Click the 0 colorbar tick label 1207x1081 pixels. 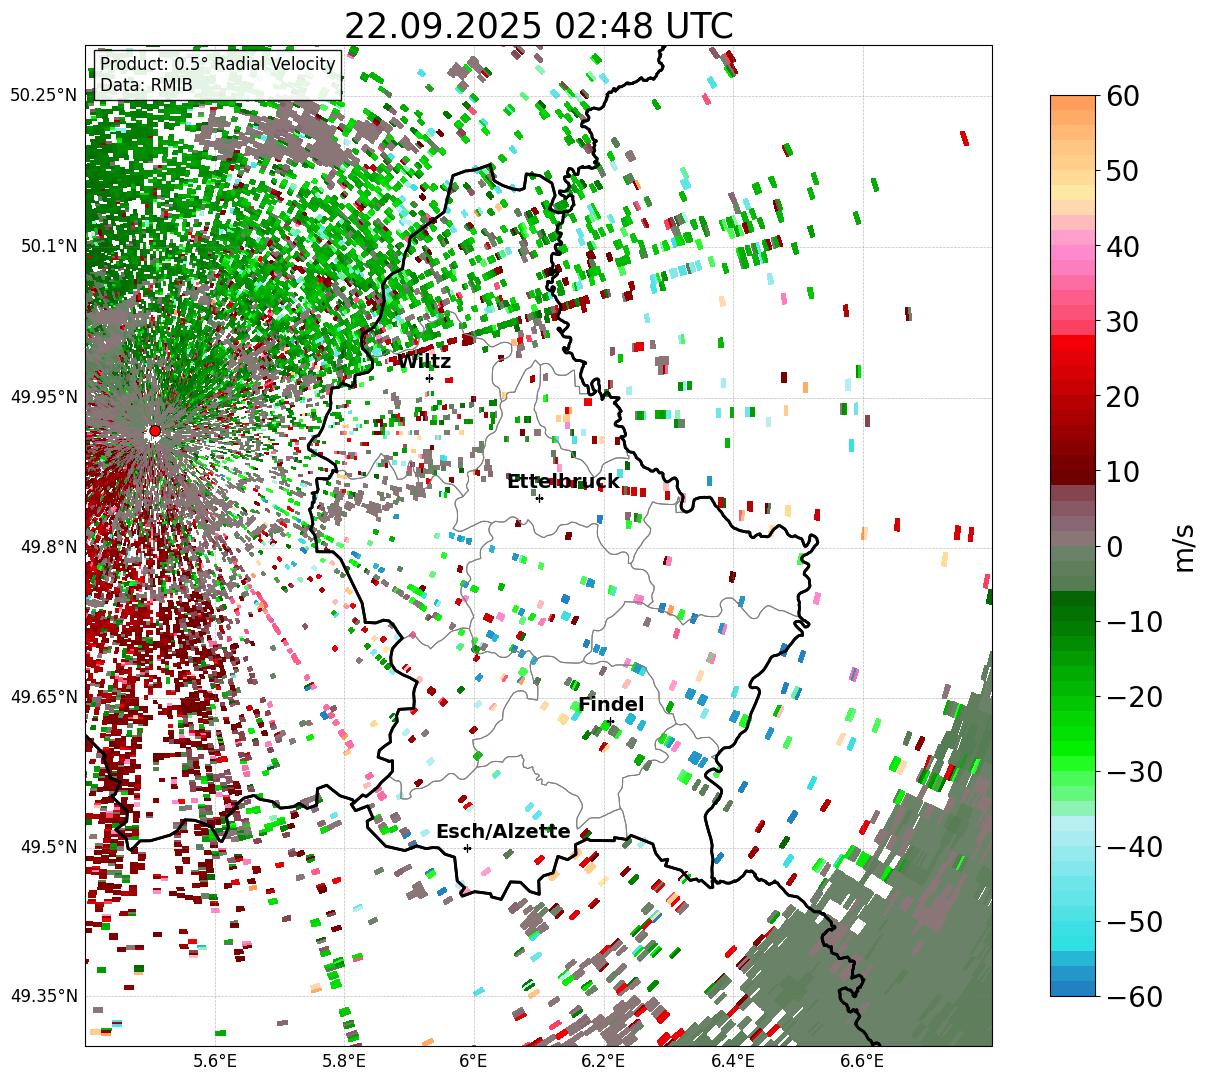point(1115,546)
